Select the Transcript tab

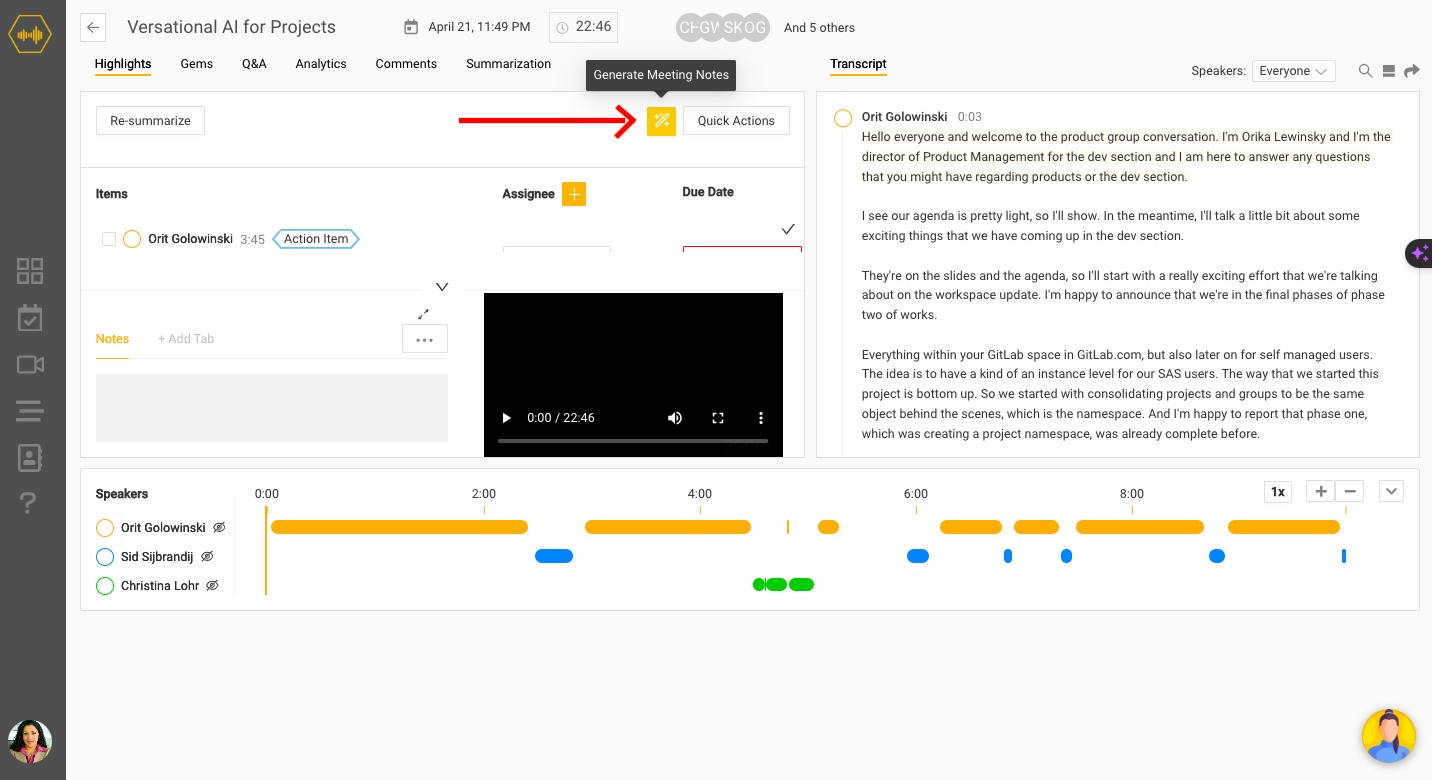(x=858, y=64)
